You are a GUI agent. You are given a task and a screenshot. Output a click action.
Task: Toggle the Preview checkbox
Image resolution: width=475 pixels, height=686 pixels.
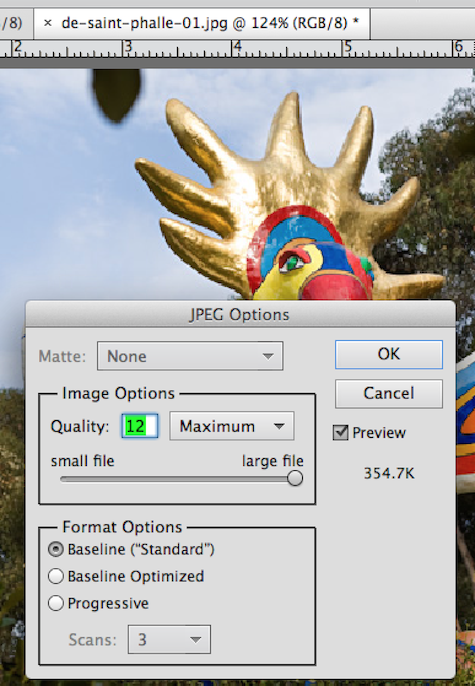[341, 433]
